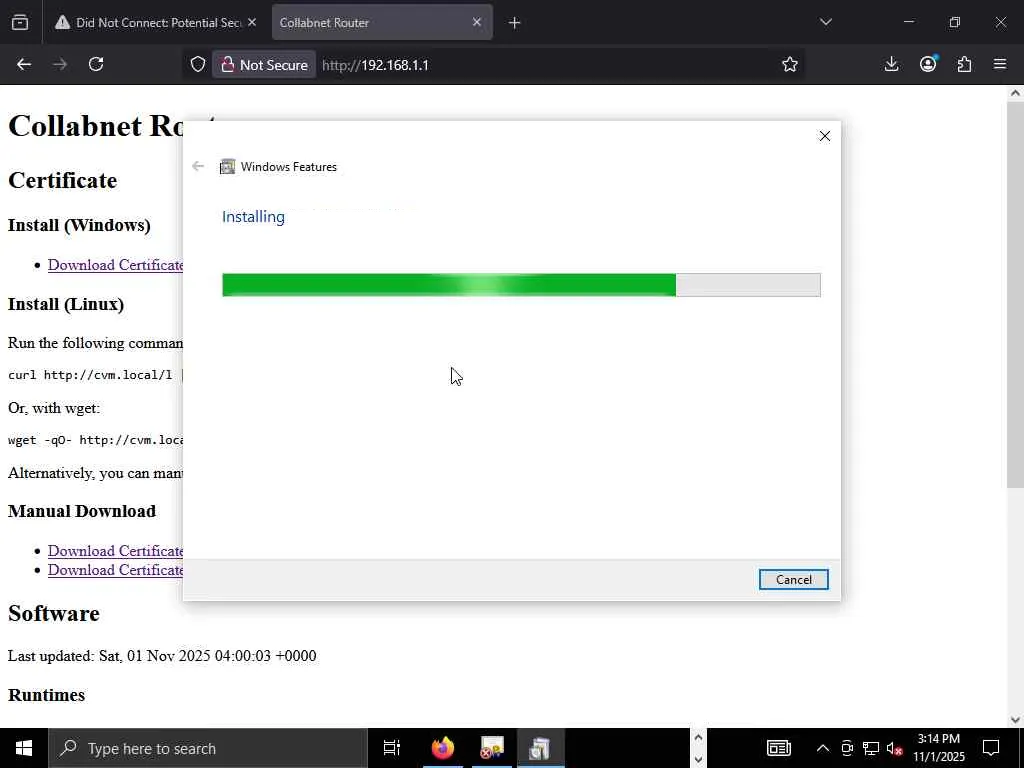Click the Windows Features taskbar icon
The image size is (1024, 768).
tap(539, 748)
